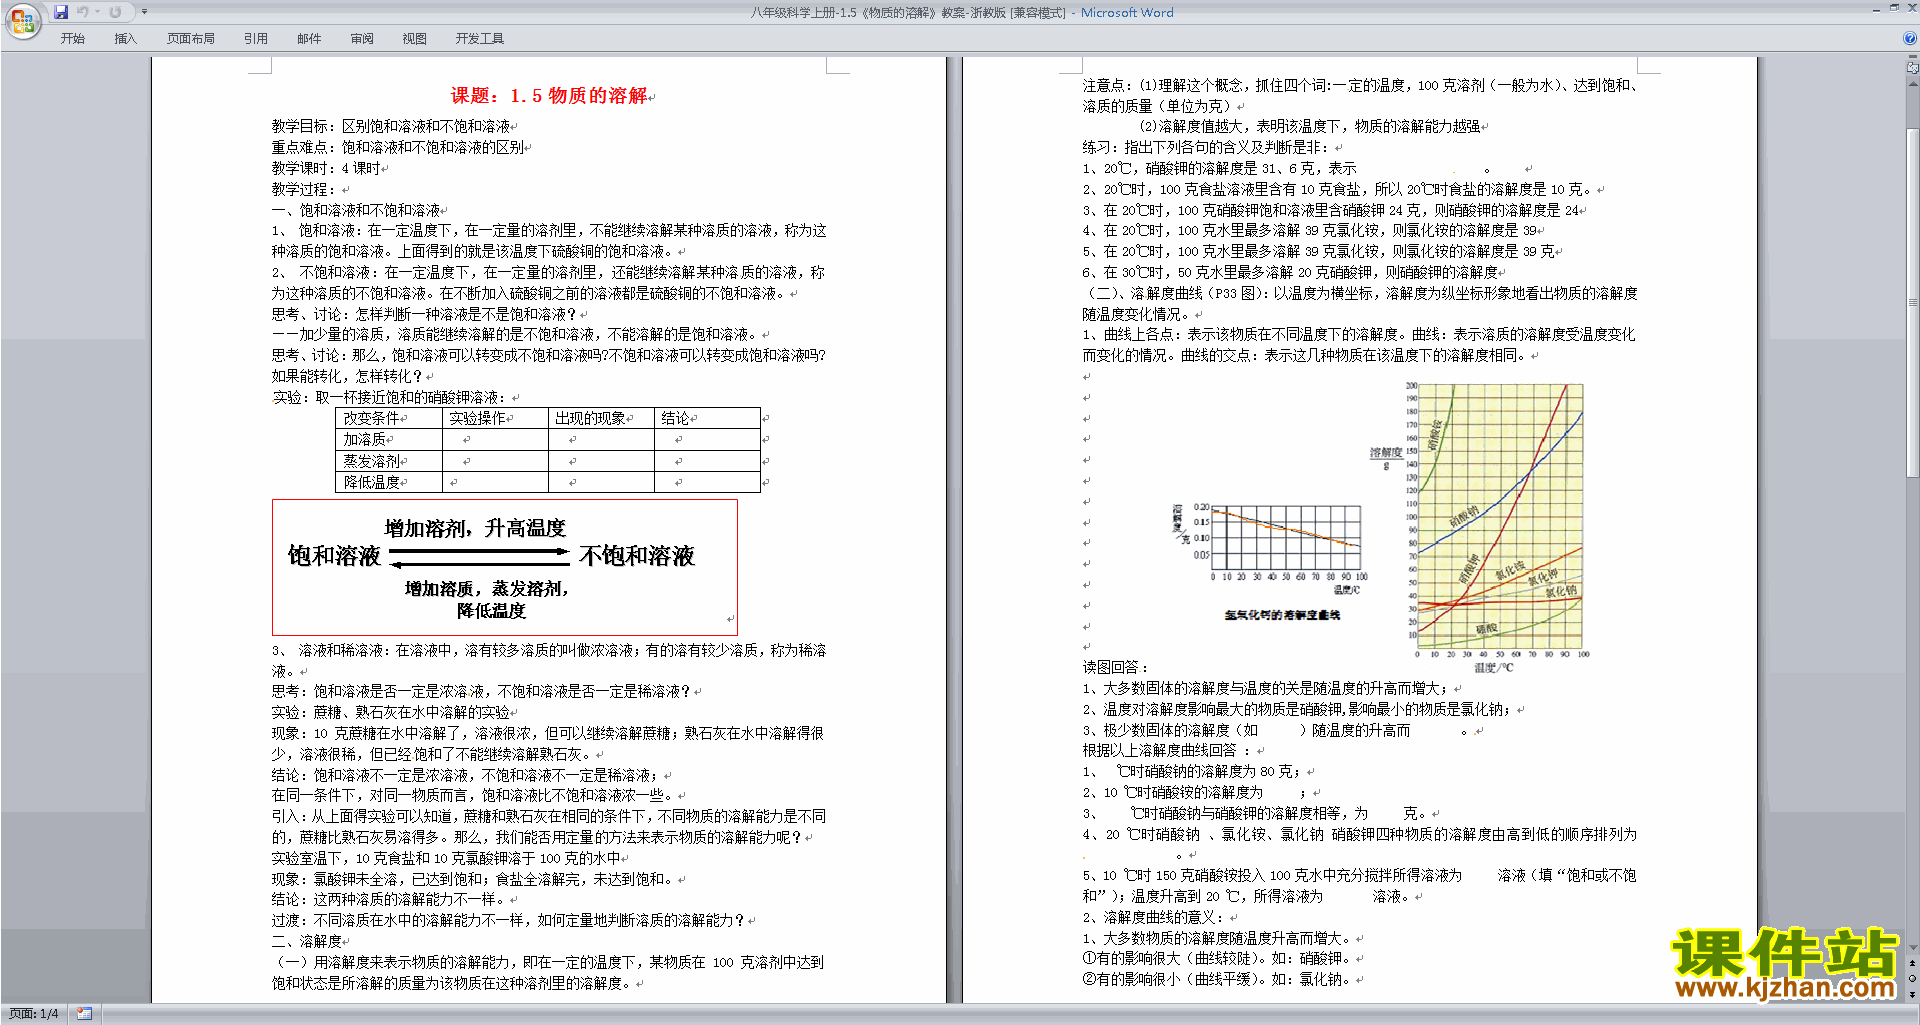Open the 邮件 ribbon tab
The width and height of the screenshot is (1920, 1025).
[x=309, y=39]
